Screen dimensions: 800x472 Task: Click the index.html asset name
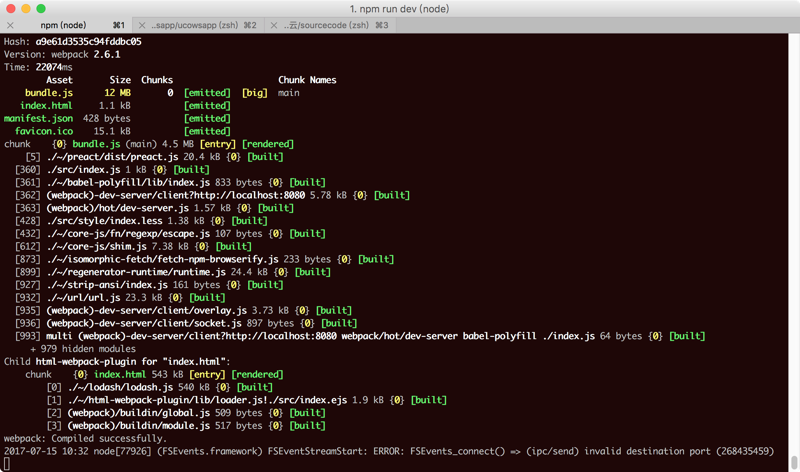[46, 106]
